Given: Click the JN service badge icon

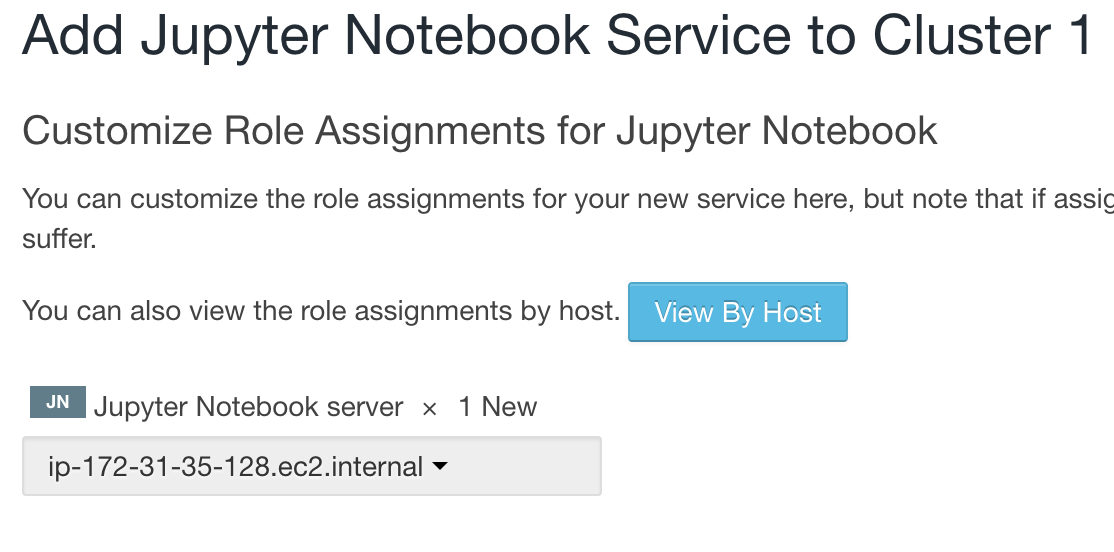Looking at the screenshot, I should click(x=58, y=402).
